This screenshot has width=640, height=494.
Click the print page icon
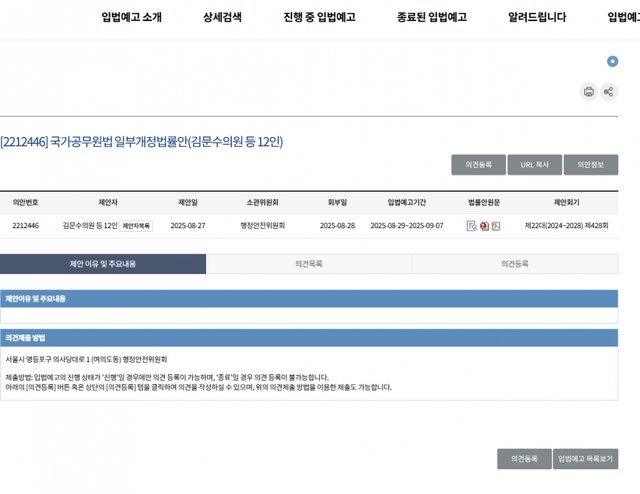coord(589,92)
